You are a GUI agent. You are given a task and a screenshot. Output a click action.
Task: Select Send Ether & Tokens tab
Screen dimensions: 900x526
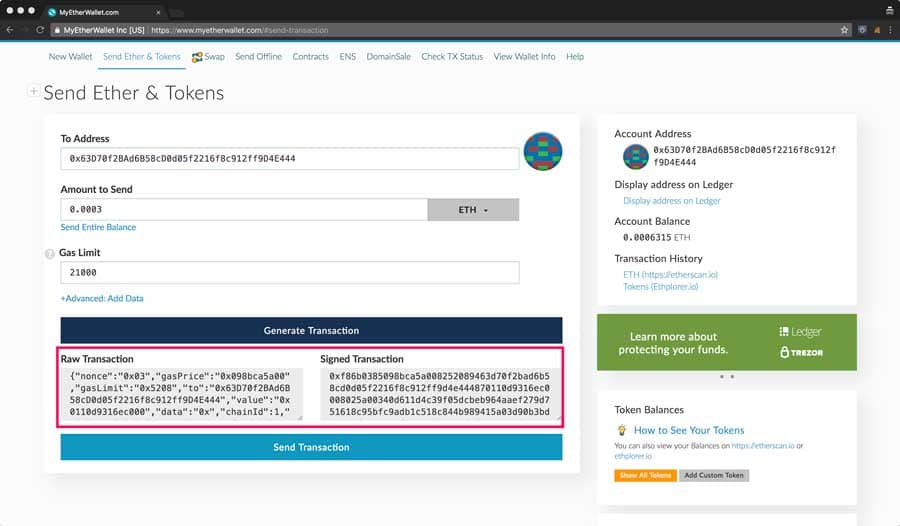pyautogui.click(x=142, y=56)
